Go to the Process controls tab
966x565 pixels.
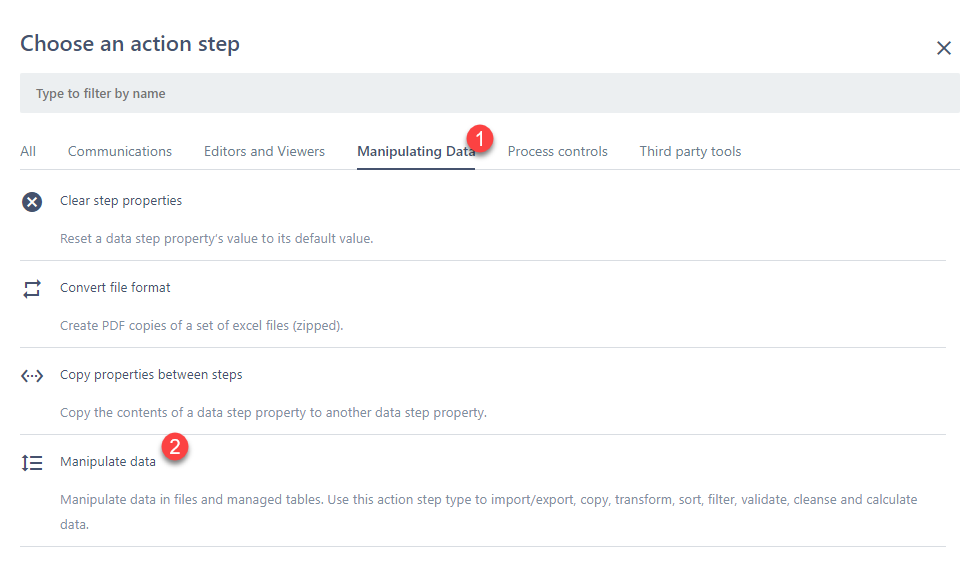557,152
